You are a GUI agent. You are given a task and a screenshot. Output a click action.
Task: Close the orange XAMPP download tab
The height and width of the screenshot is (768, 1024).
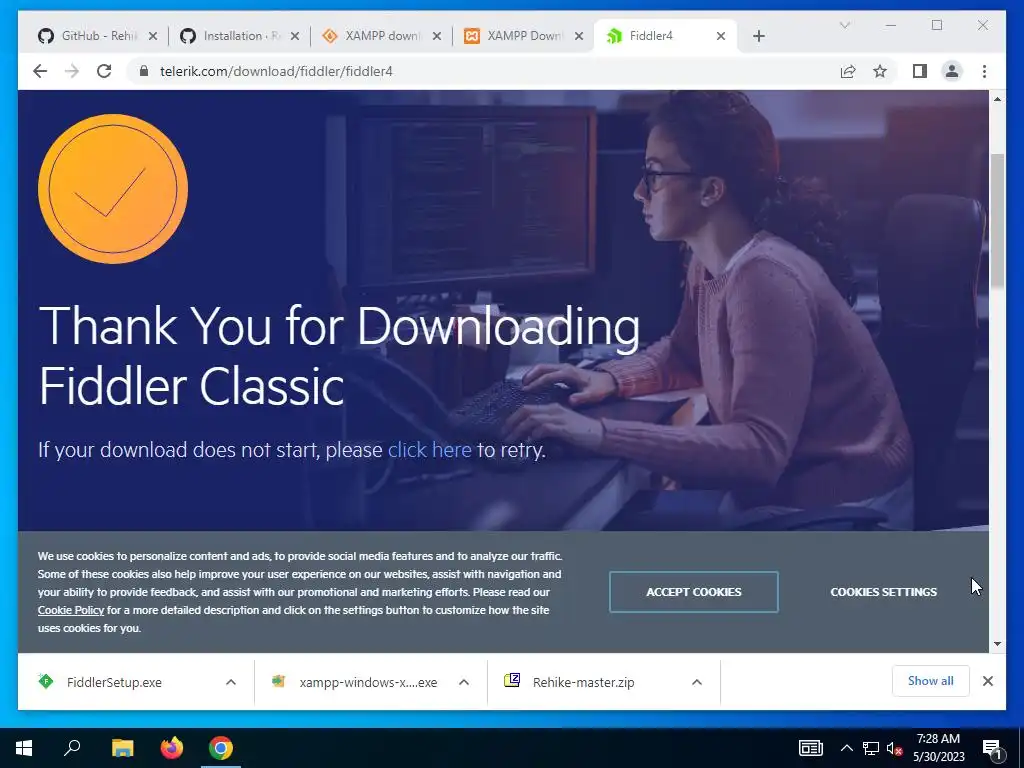[437, 36]
